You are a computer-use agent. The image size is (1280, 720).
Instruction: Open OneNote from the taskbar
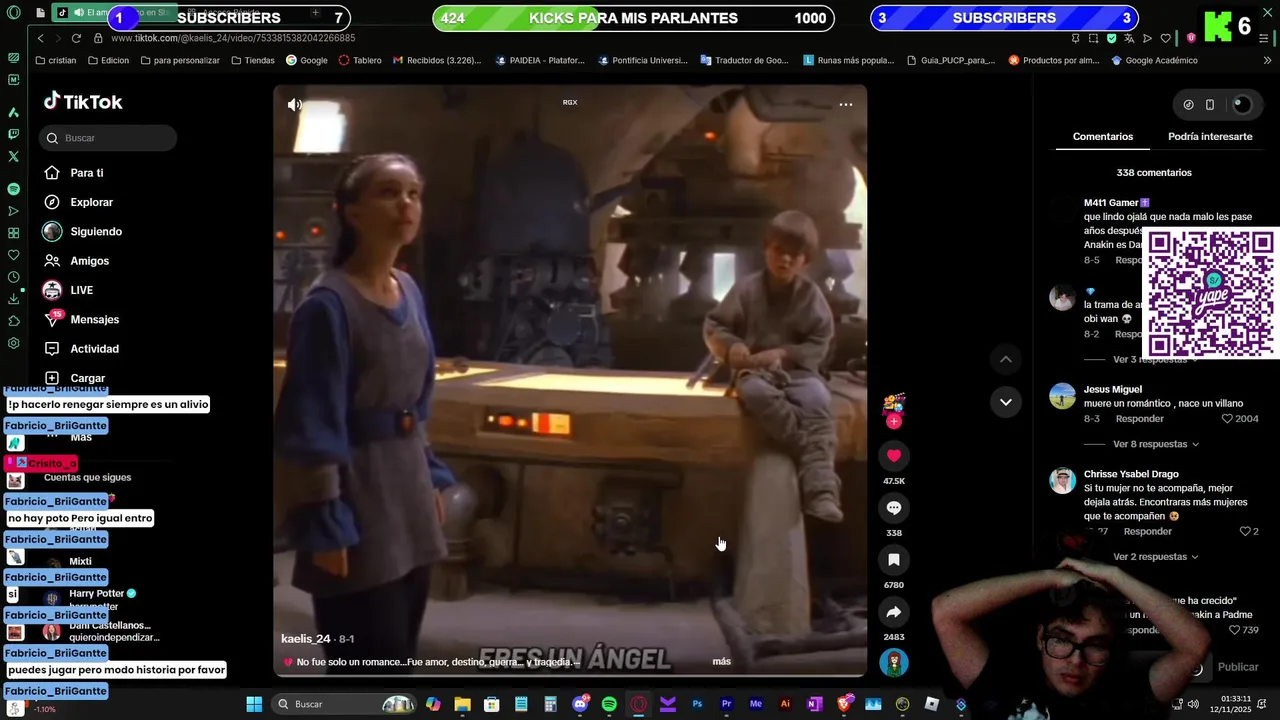(x=814, y=704)
